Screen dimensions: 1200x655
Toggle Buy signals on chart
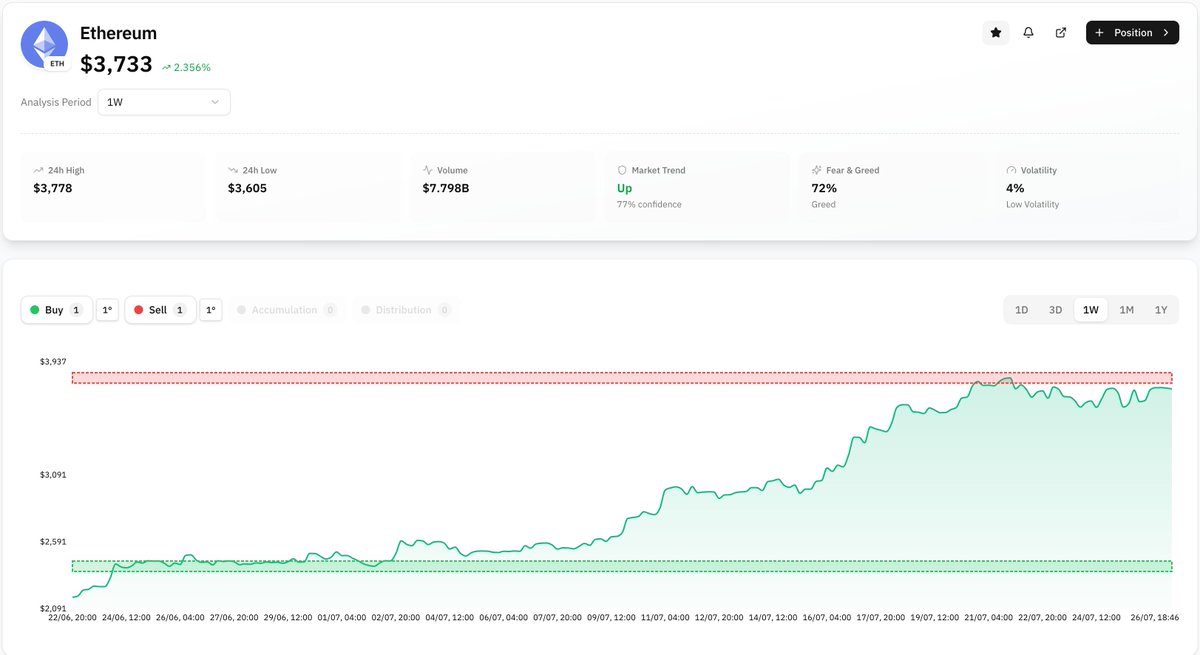point(56,310)
